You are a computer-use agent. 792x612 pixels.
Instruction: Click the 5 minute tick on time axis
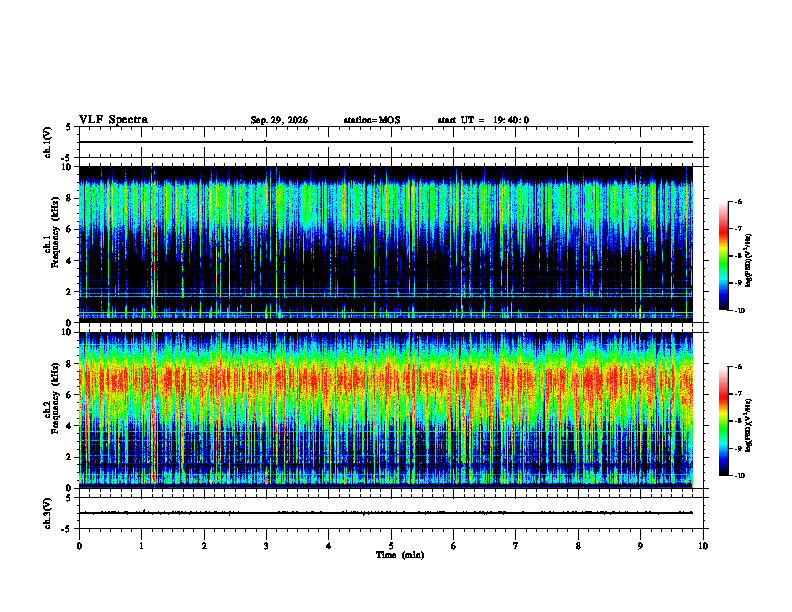pos(391,546)
